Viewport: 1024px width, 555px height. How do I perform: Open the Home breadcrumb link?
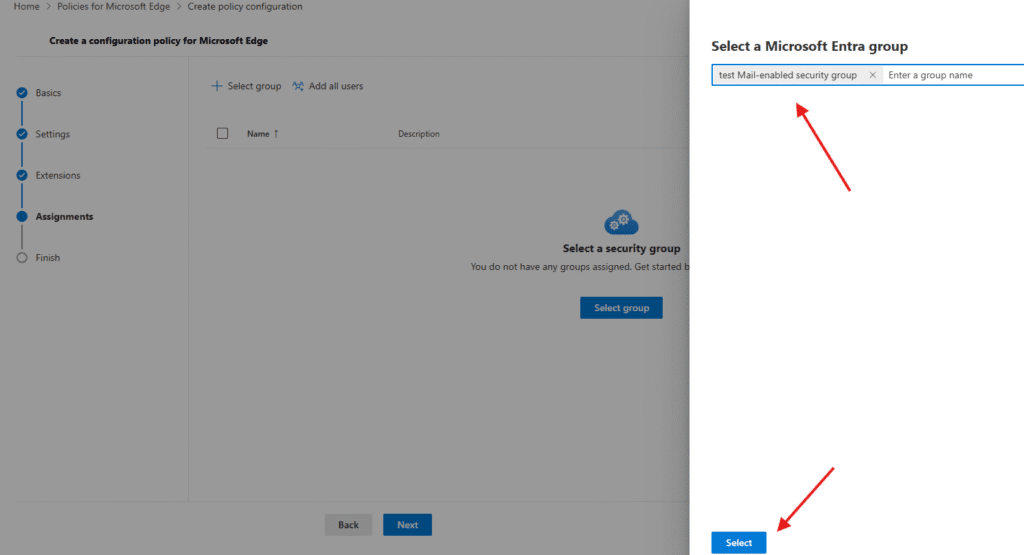[26, 7]
